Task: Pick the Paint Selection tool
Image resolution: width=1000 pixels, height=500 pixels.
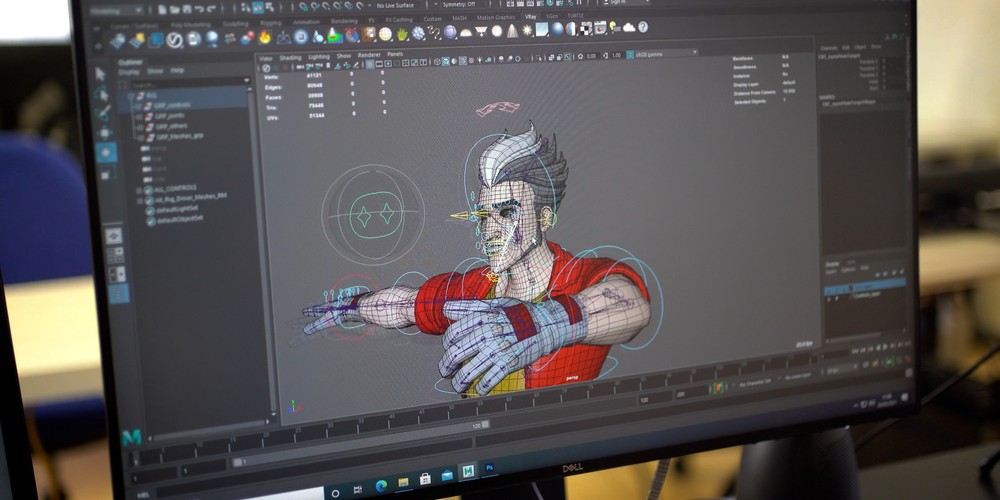Action: pos(103,113)
